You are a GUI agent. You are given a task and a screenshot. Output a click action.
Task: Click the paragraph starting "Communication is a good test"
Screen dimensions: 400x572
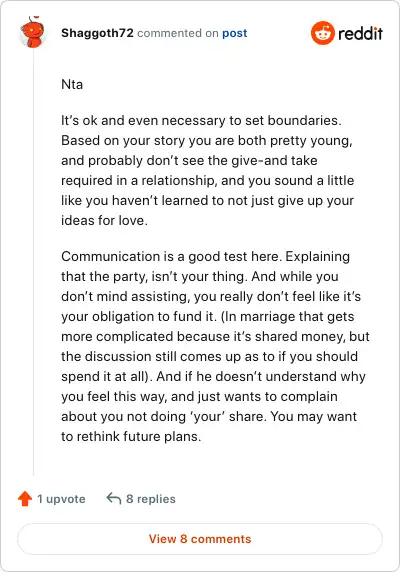[x=215, y=346]
